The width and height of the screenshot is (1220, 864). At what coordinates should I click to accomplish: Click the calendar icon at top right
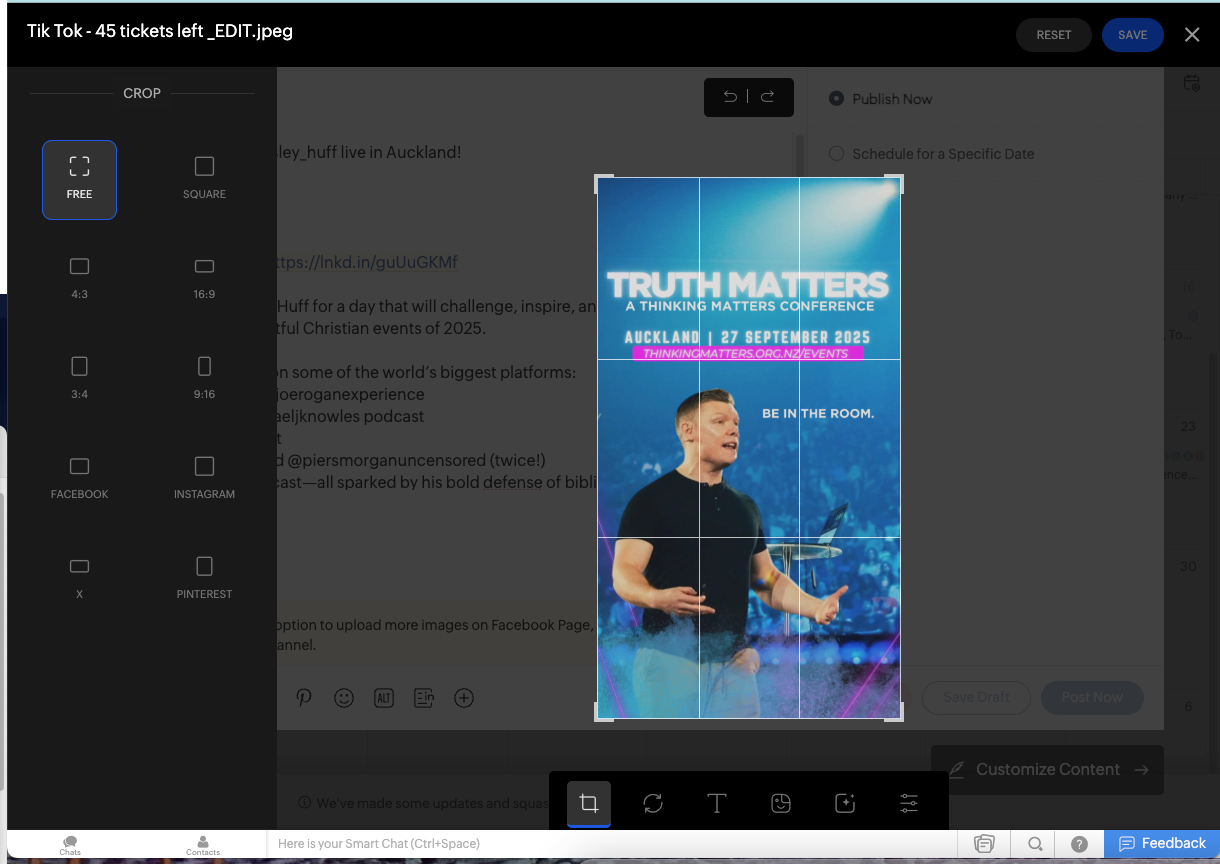[x=1192, y=83]
